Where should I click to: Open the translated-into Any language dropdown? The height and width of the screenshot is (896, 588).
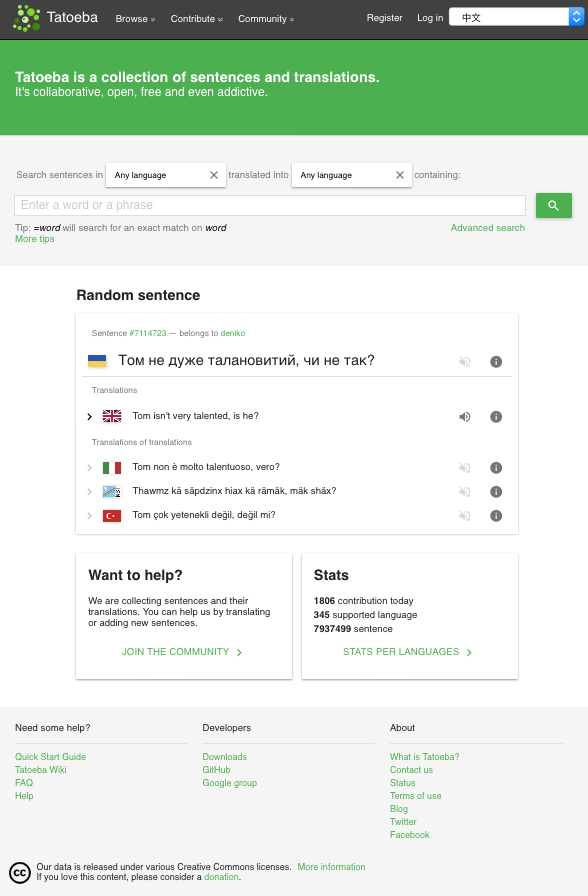coord(352,175)
